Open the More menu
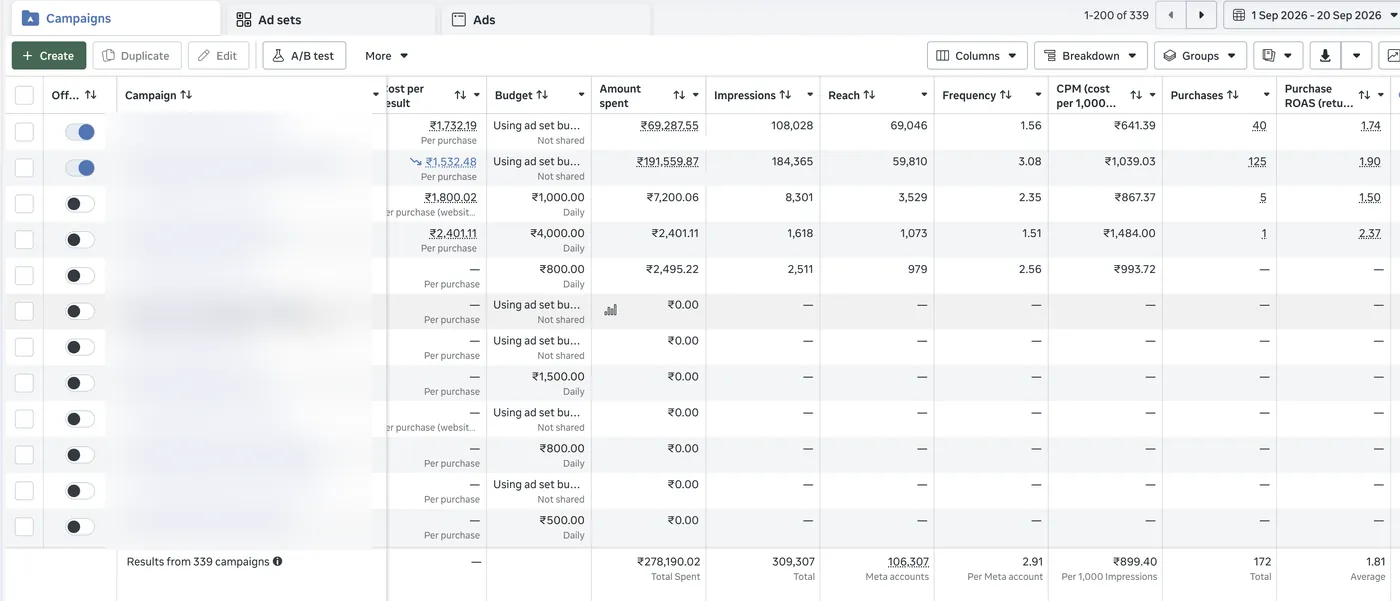The height and width of the screenshot is (601, 1400). tap(386, 56)
